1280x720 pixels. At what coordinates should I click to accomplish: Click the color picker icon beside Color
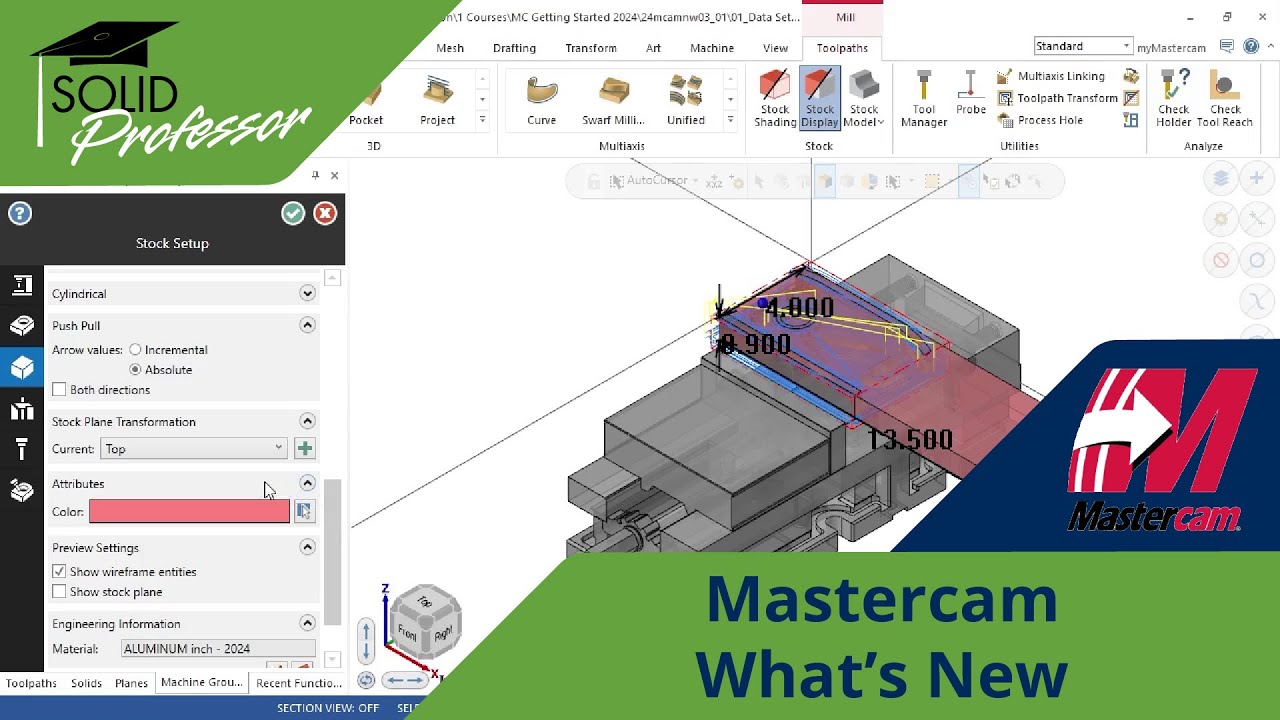(303, 512)
